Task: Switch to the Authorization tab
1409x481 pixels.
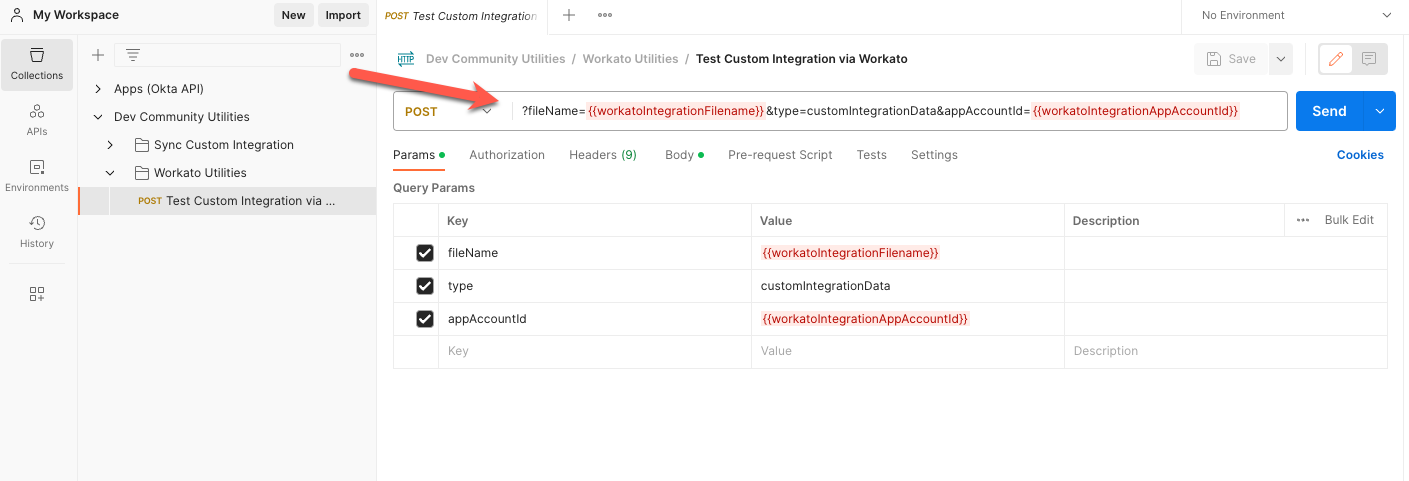Action: pyautogui.click(x=507, y=155)
